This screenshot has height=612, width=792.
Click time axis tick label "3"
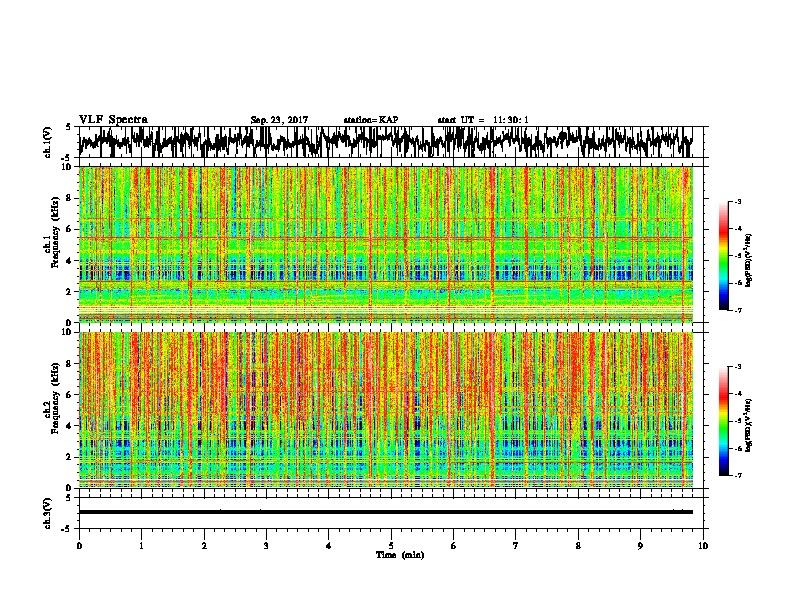point(266,546)
